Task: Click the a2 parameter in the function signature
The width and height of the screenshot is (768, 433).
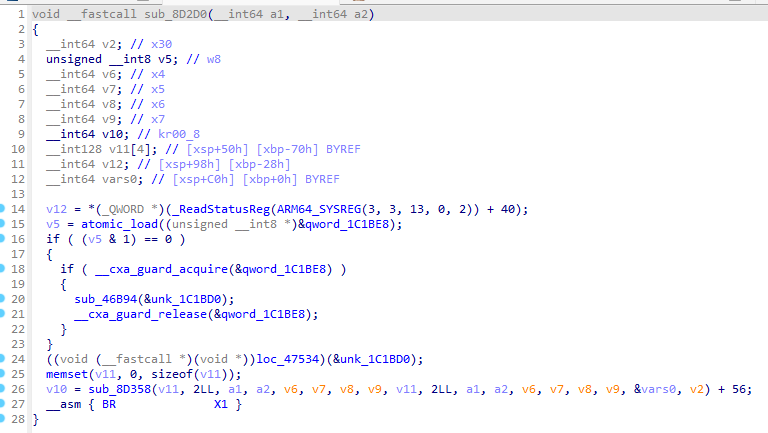Action: pos(360,14)
